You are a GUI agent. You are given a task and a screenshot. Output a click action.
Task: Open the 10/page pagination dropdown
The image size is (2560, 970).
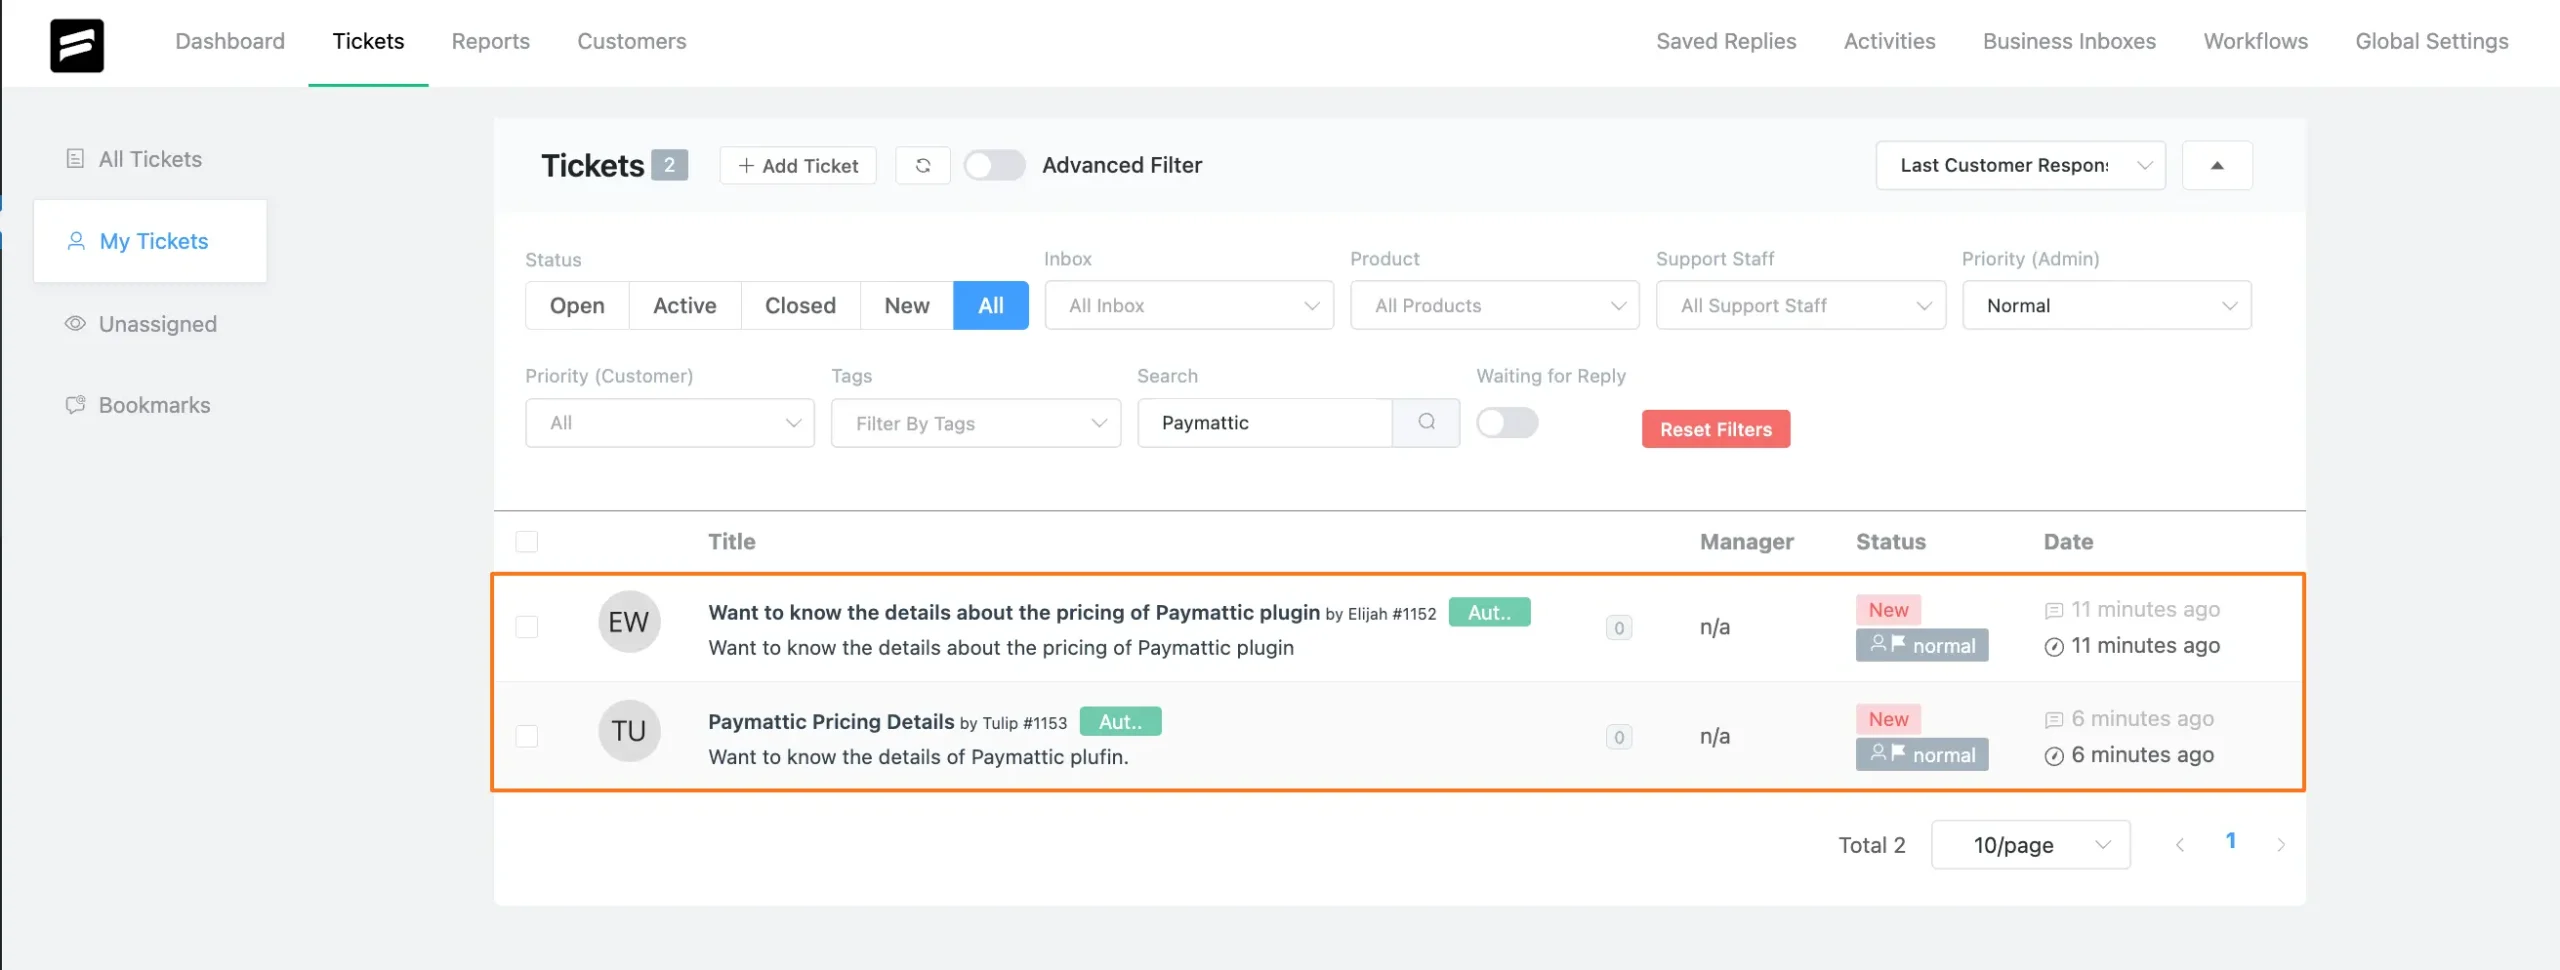[2030, 844]
